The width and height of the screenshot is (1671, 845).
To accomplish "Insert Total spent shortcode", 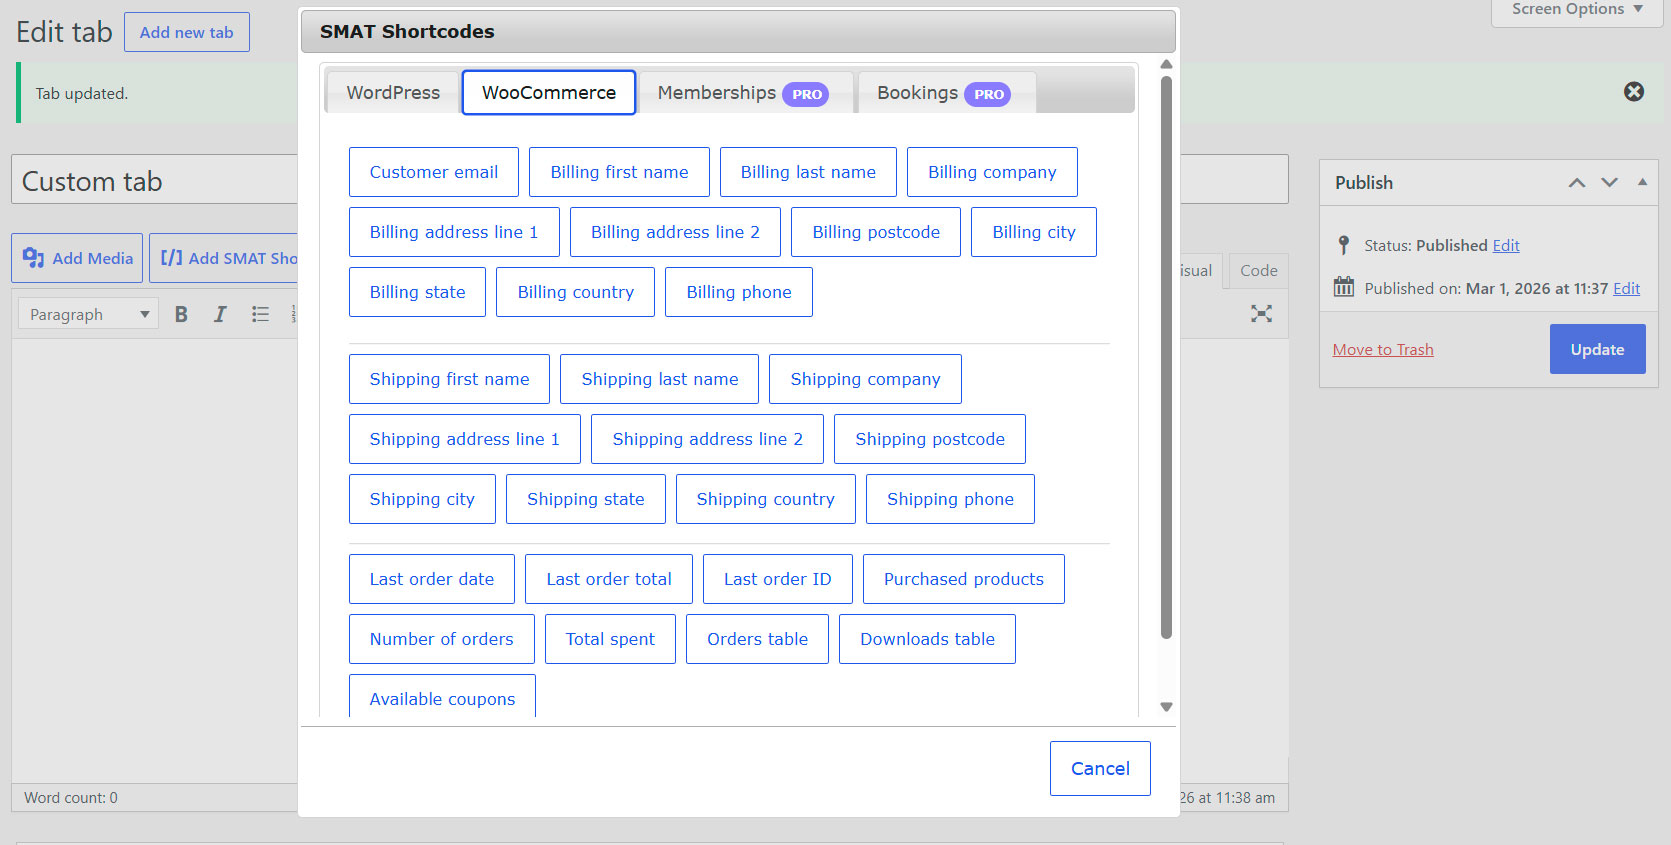I will tap(610, 639).
